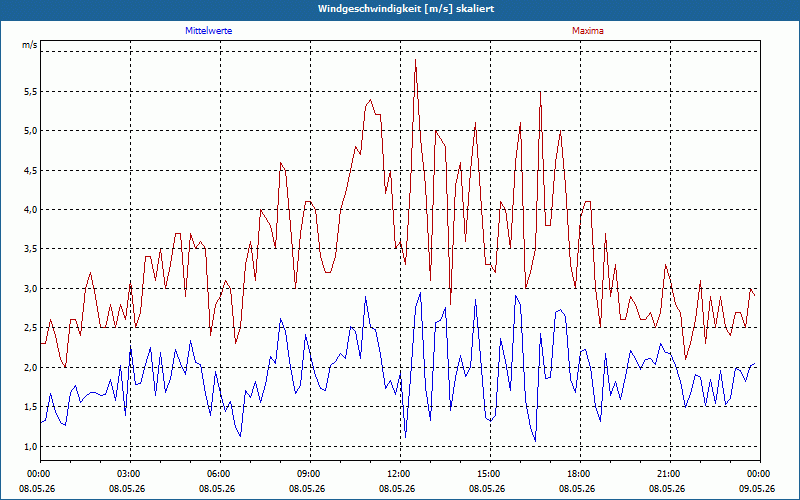Click the 2,0 y-axis value
Image resolution: width=800 pixels, height=500 pixels.
[31, 368]
